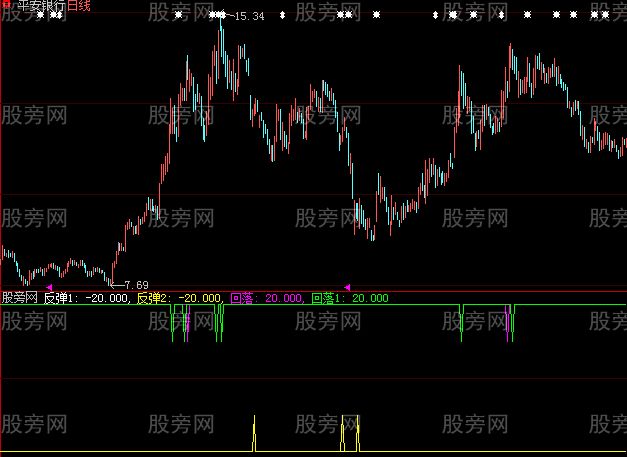Image resolution: width=627 pixels, height=457 pixels.
Task: Toggle the magenta 回落 indicator label
Action: (266, 298)
